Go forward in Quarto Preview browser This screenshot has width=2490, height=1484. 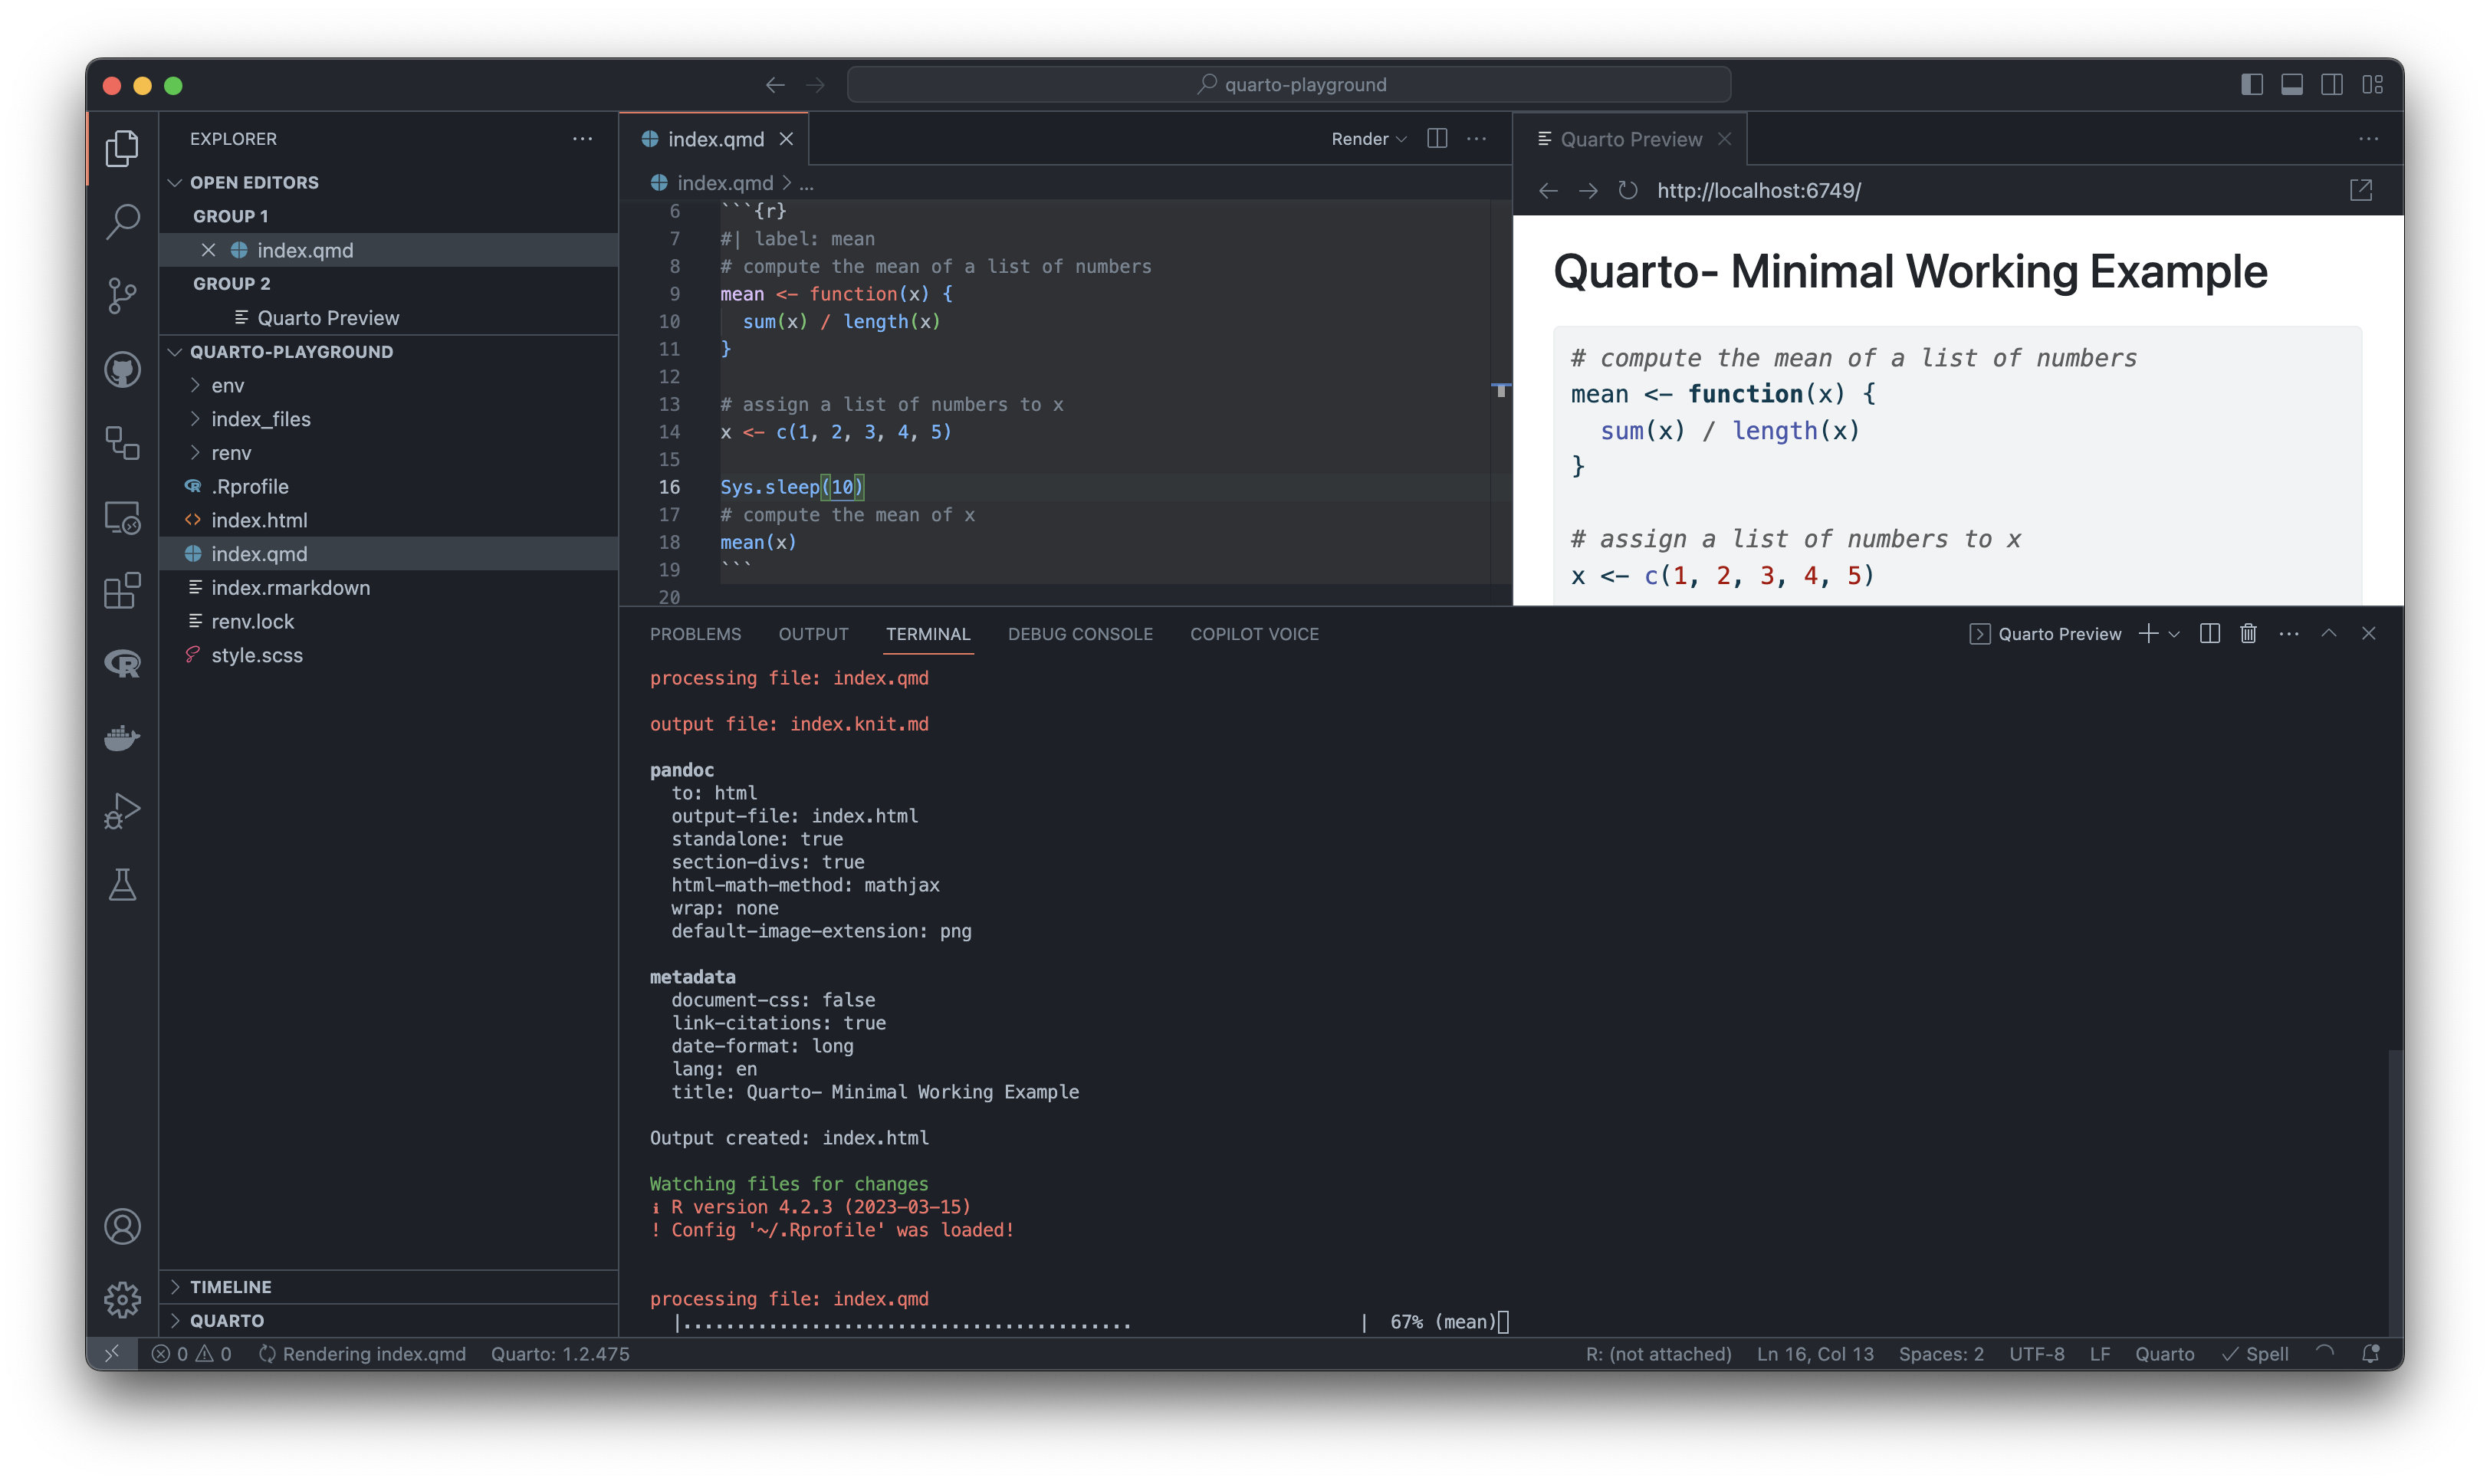pyautogui.click(x=1588, y=190)
